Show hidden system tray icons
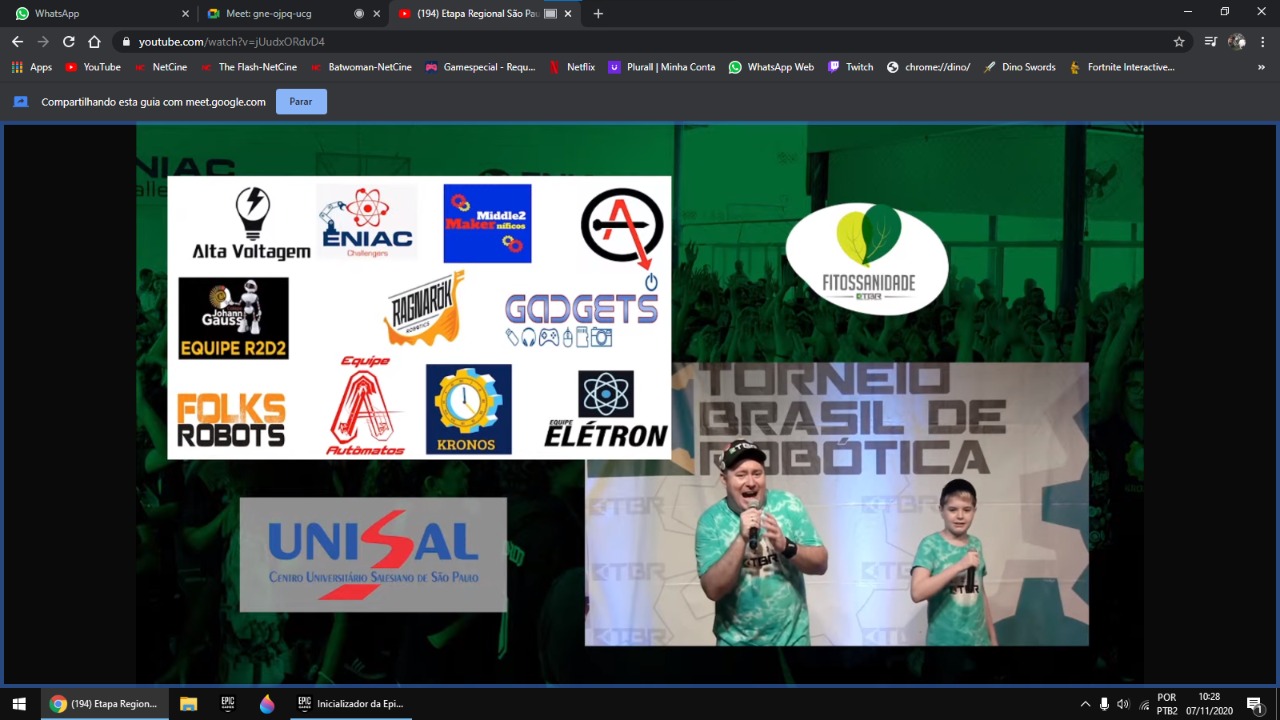Viewport: 1280px width, 720px height. (x=1085, y=704)
